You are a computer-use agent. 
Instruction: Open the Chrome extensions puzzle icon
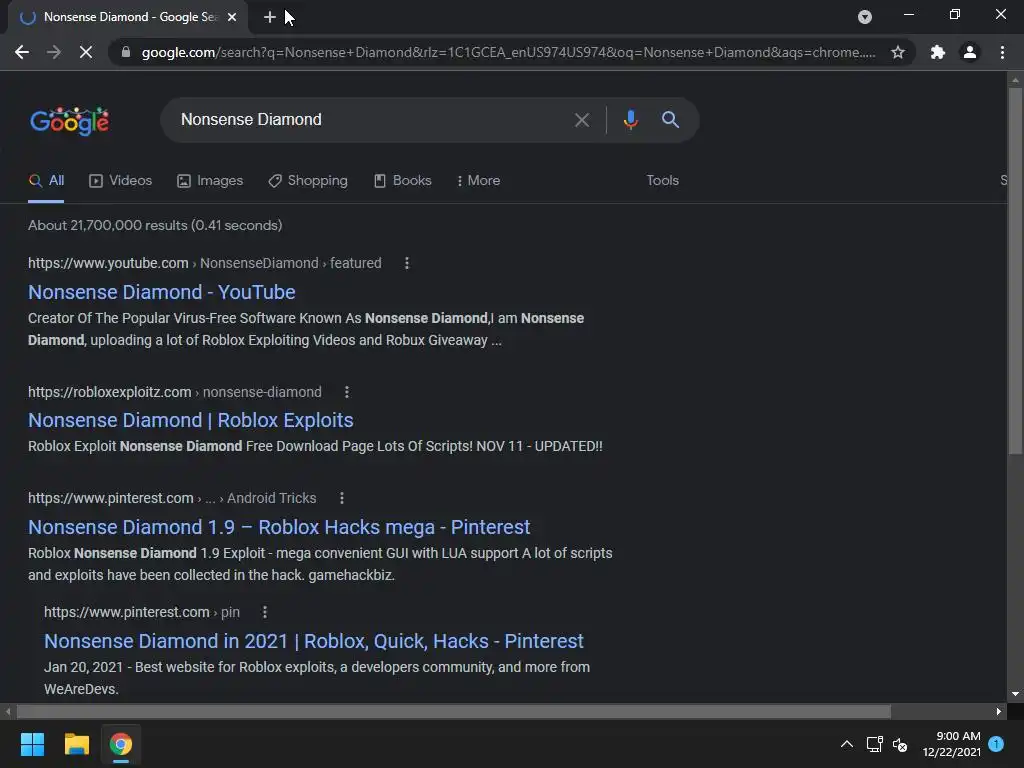938,52
